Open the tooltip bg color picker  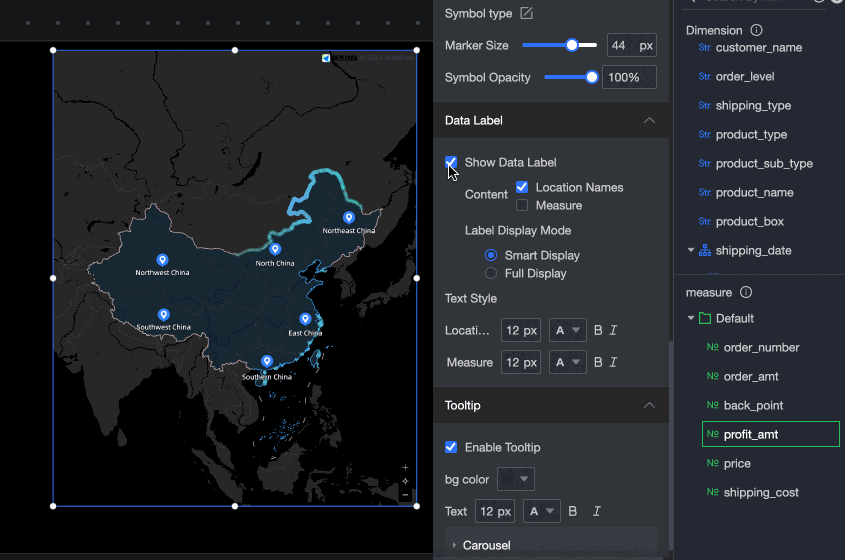point(516,479)
